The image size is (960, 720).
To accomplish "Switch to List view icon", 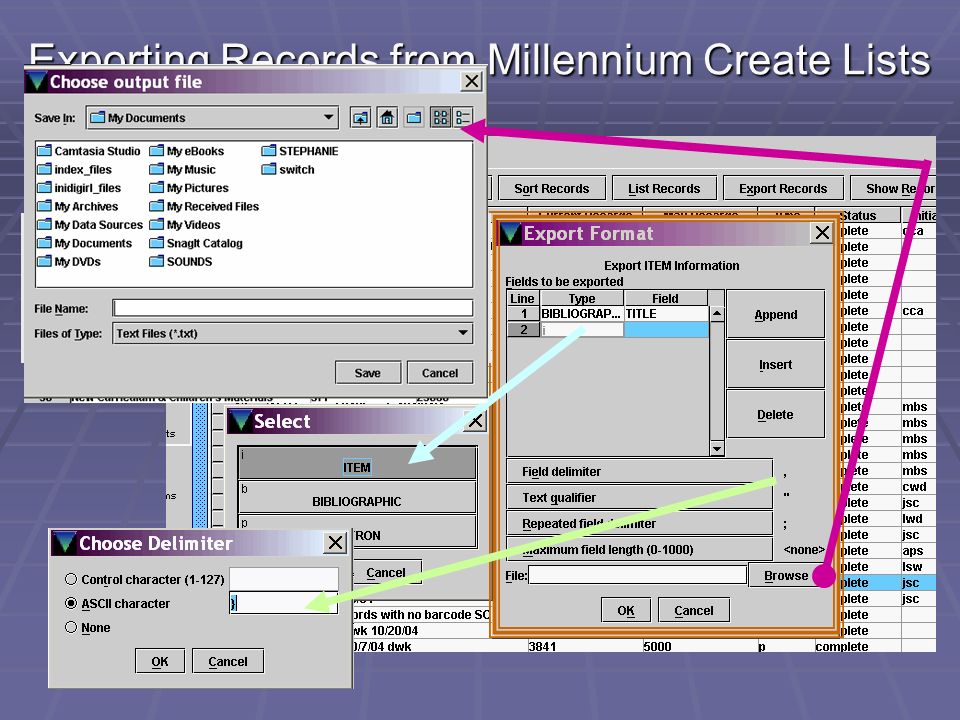I will (440, 118).
